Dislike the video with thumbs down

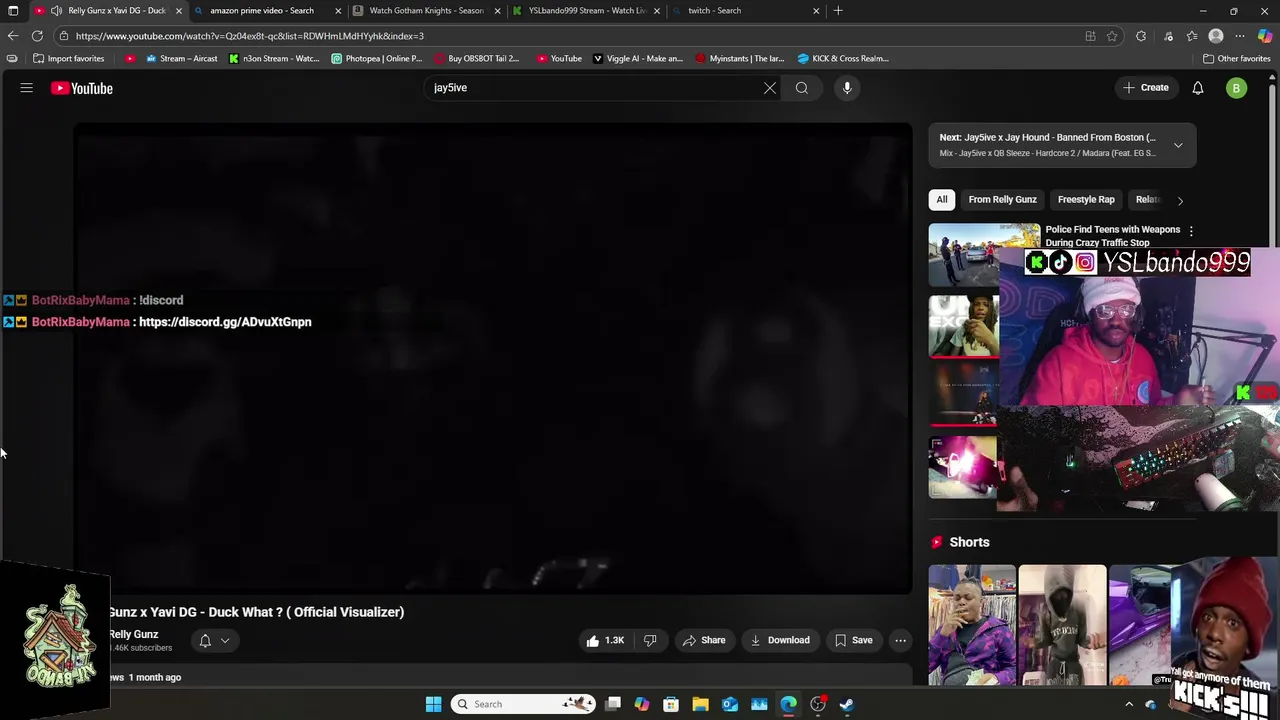click(650, 640)
